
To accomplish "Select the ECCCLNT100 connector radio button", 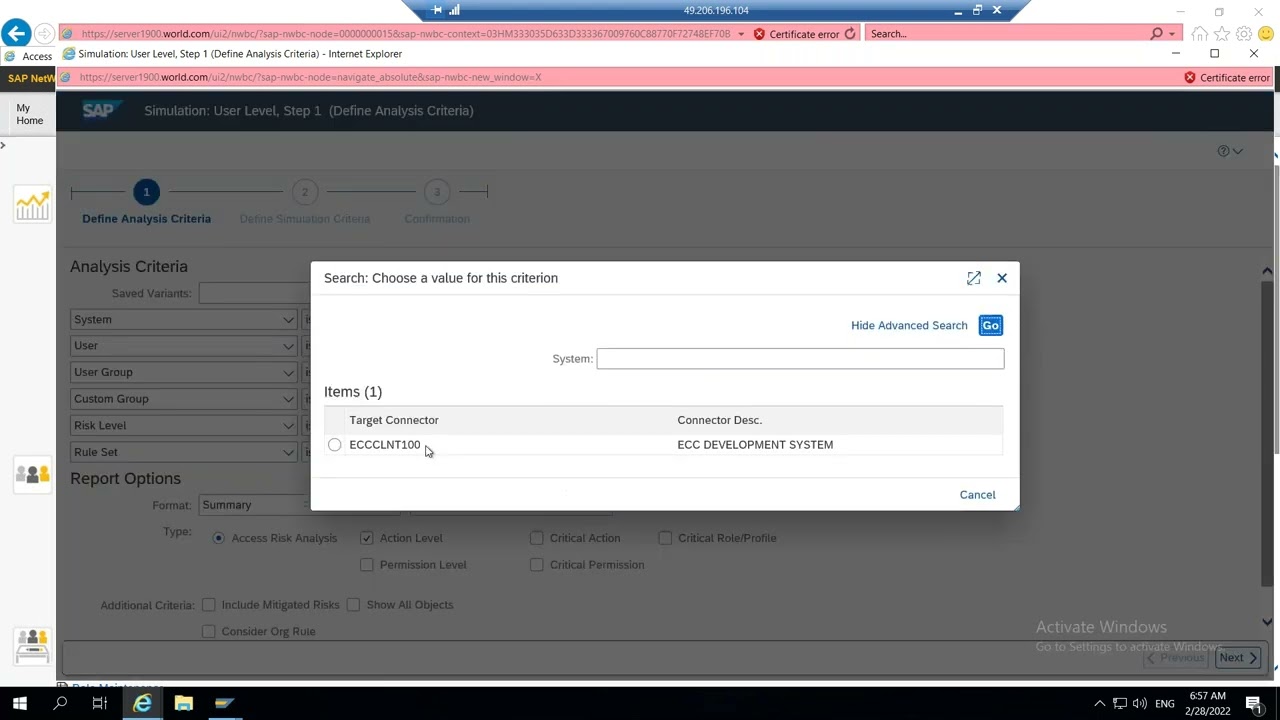I will [334, 445].
